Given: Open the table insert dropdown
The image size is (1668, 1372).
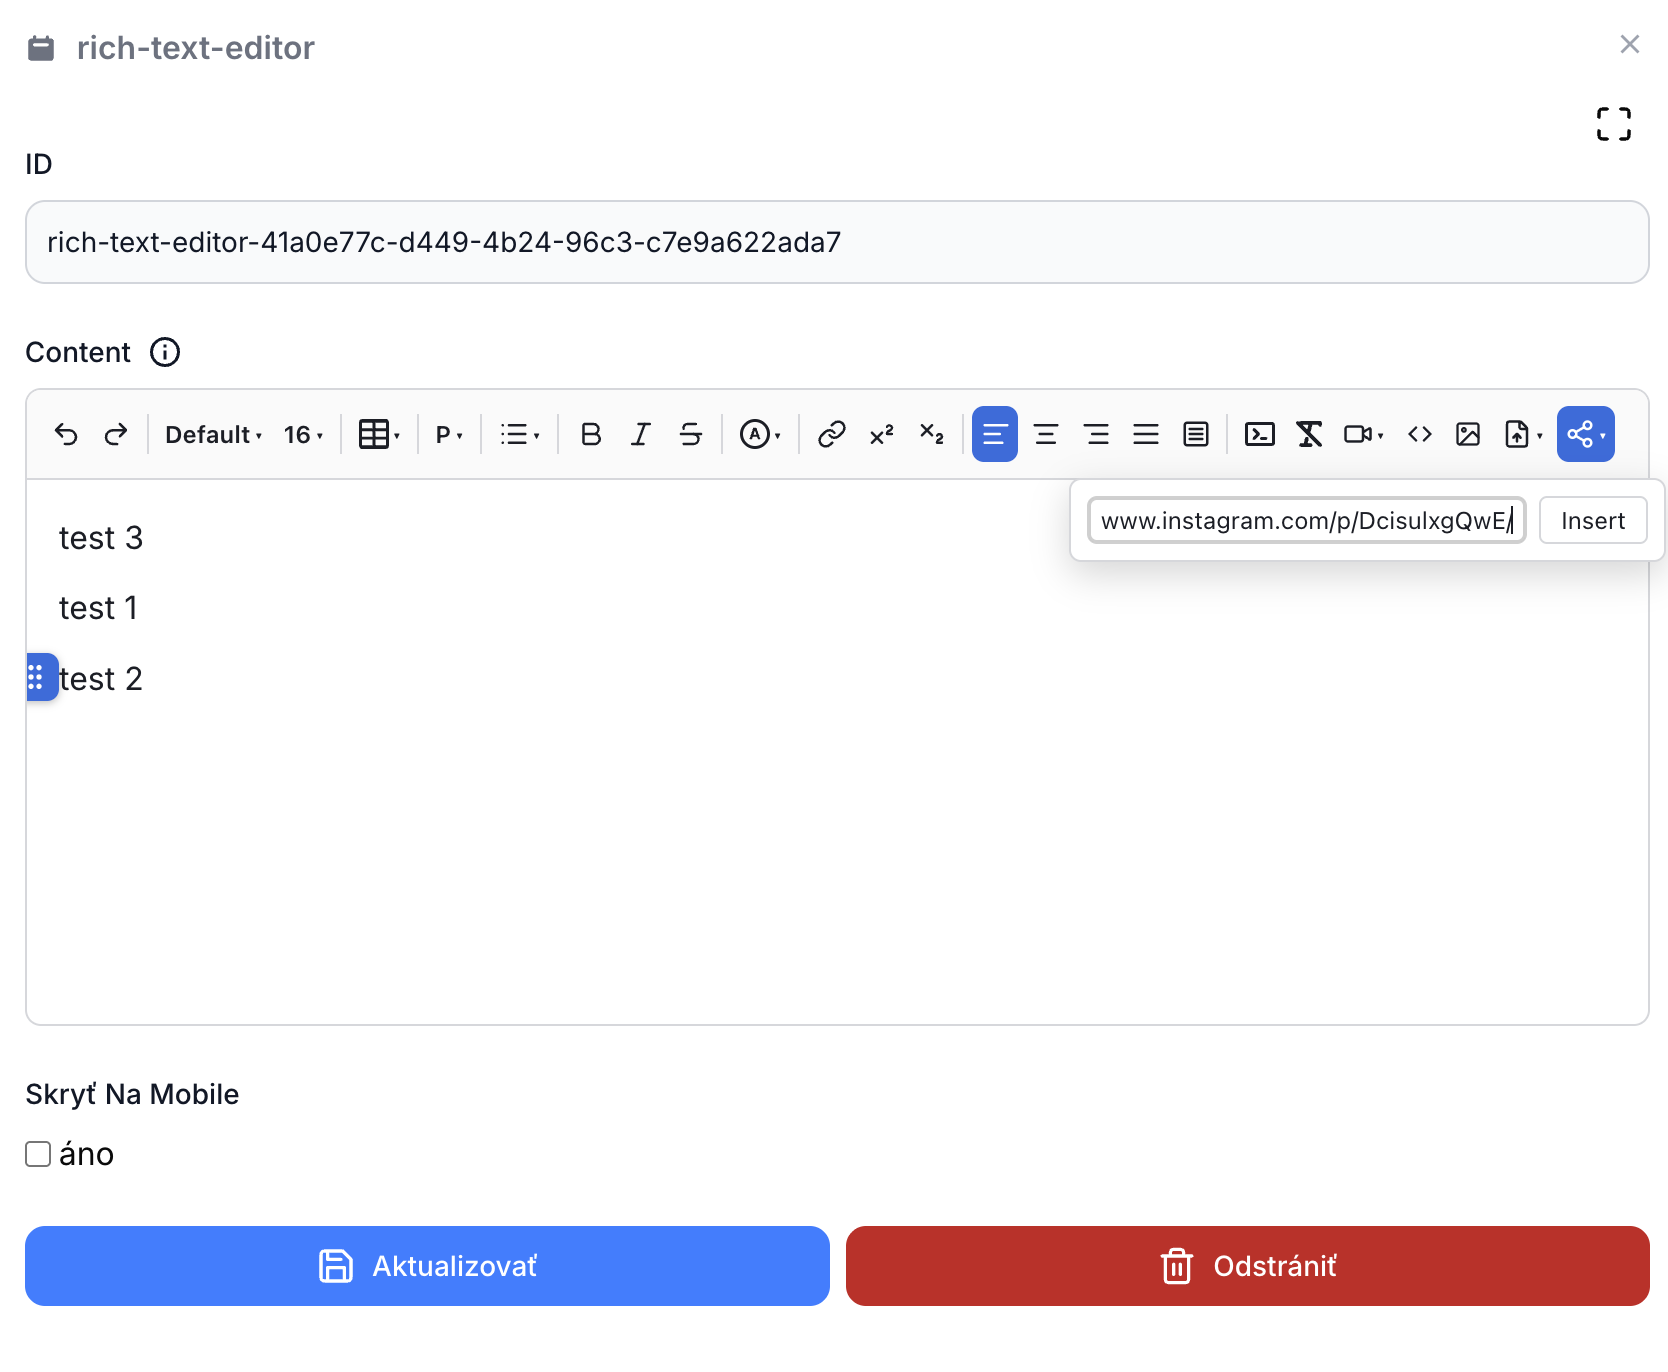Looking at the screenshot, I should click(x=379, y=434).
